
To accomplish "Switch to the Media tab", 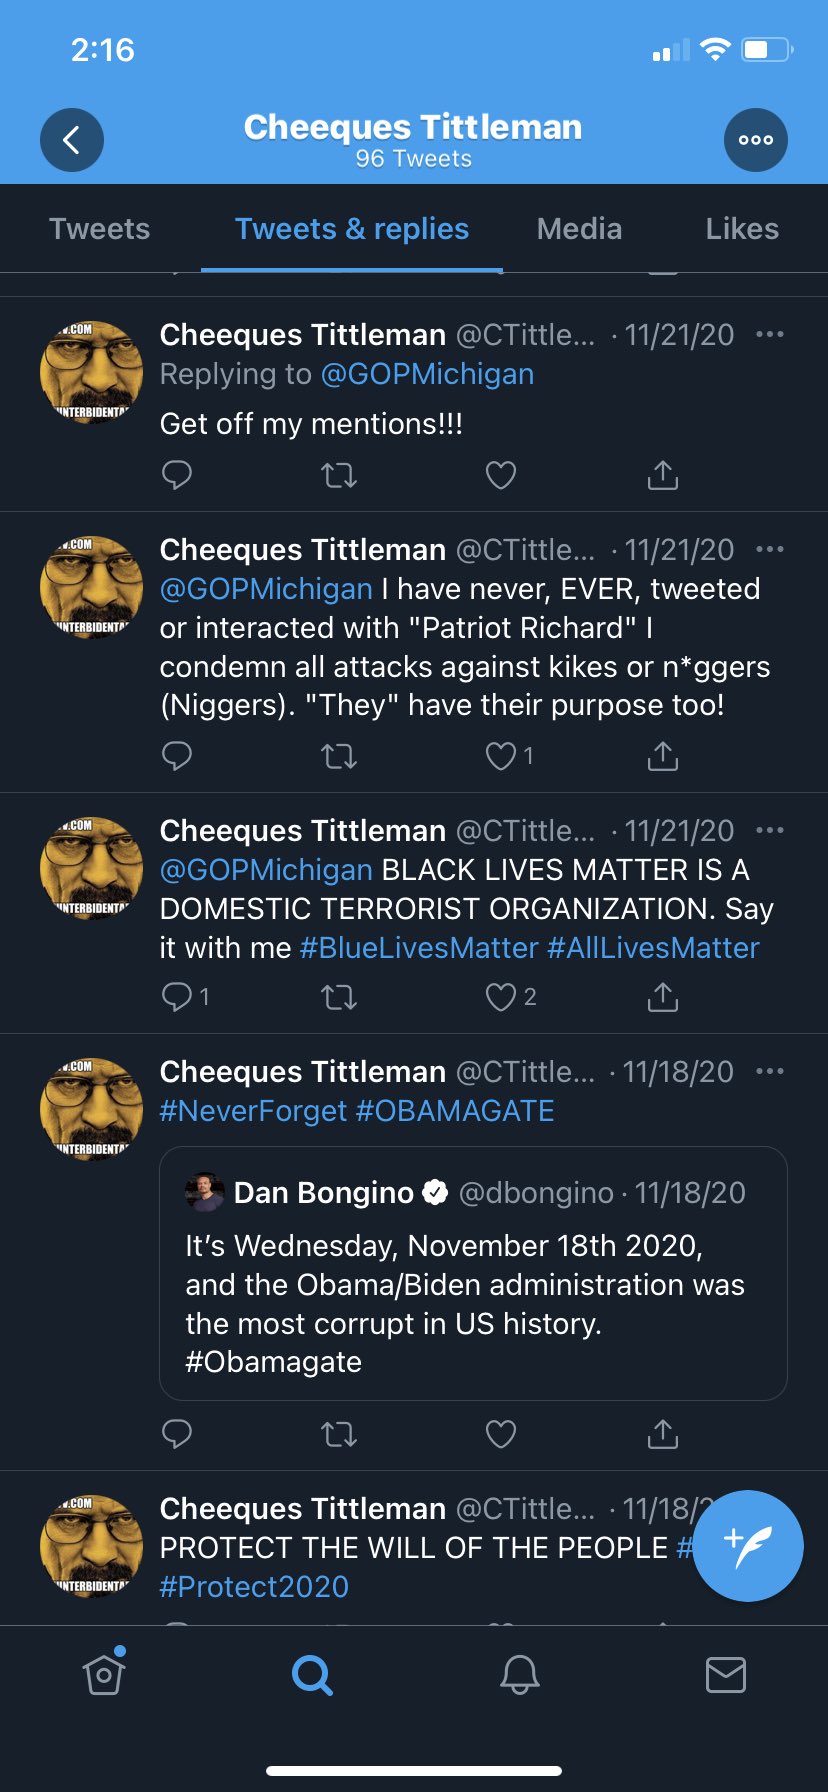I will [x=579, y=229].
